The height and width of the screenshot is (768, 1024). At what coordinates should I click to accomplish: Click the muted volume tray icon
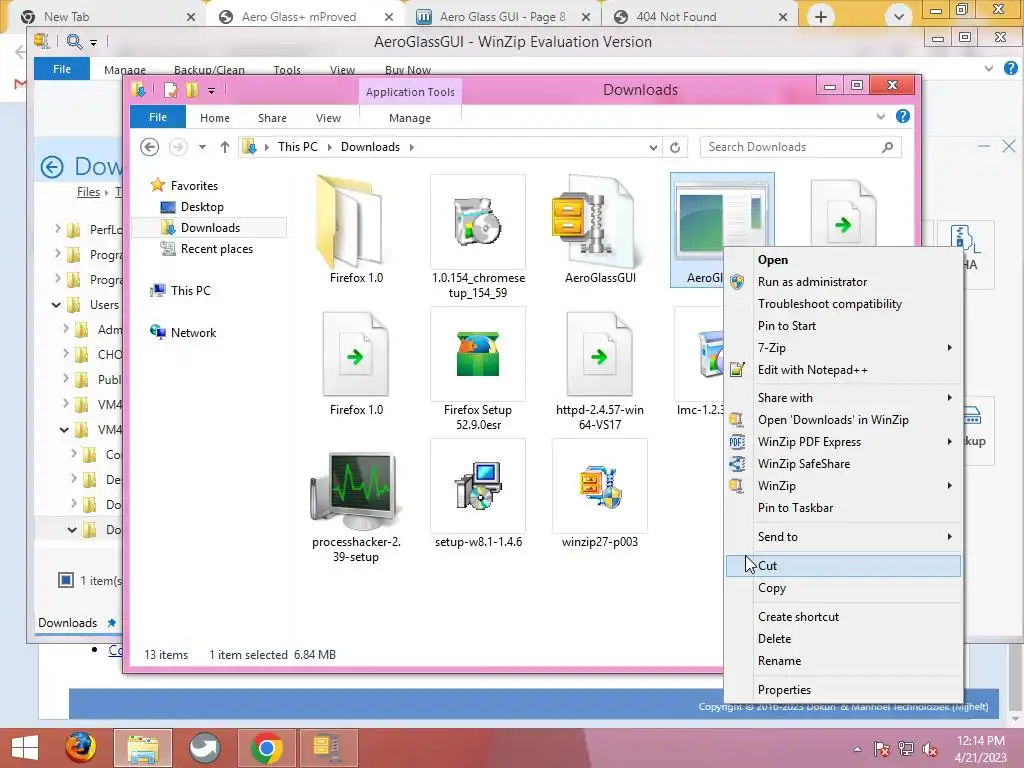[x=930, y=749]
